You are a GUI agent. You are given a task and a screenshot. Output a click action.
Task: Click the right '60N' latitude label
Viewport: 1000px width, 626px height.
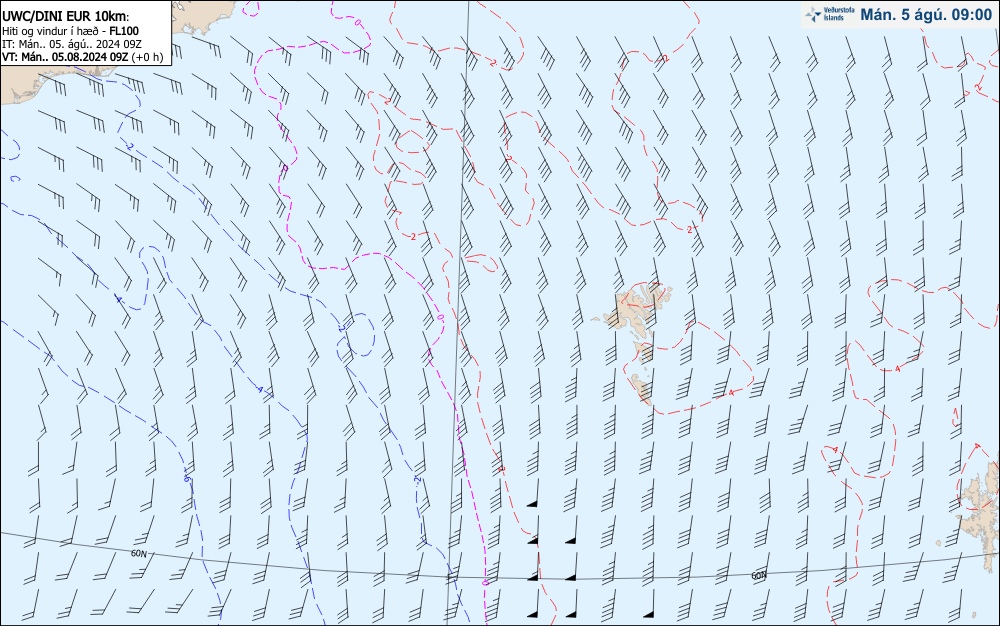tap(759, 576)
